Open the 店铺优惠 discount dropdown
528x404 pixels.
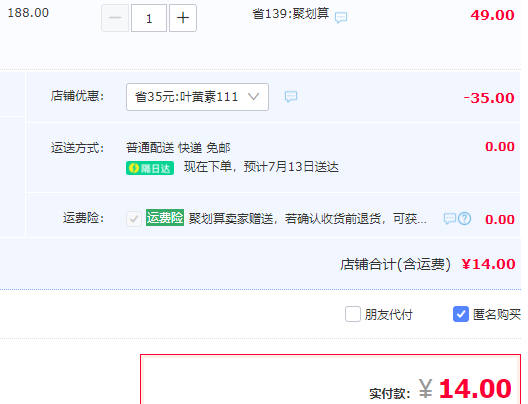[197, 97]
